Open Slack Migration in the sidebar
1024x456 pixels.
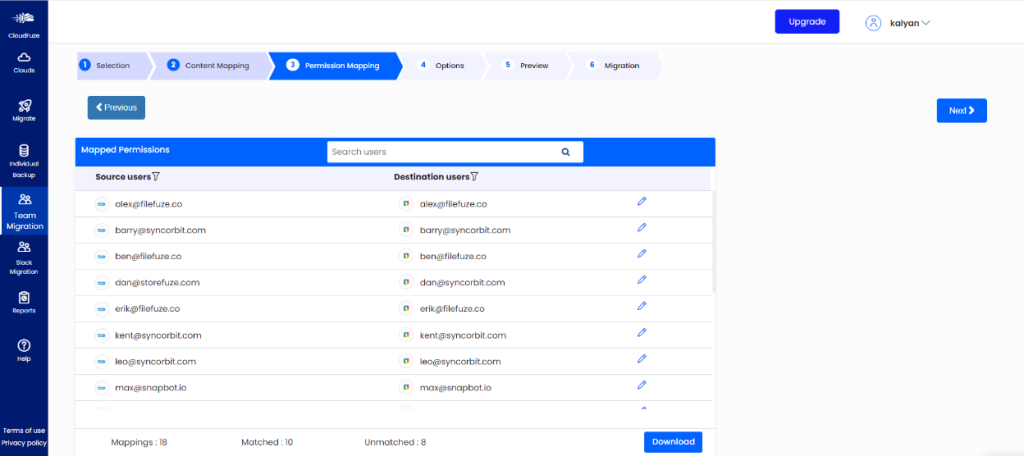24,259
